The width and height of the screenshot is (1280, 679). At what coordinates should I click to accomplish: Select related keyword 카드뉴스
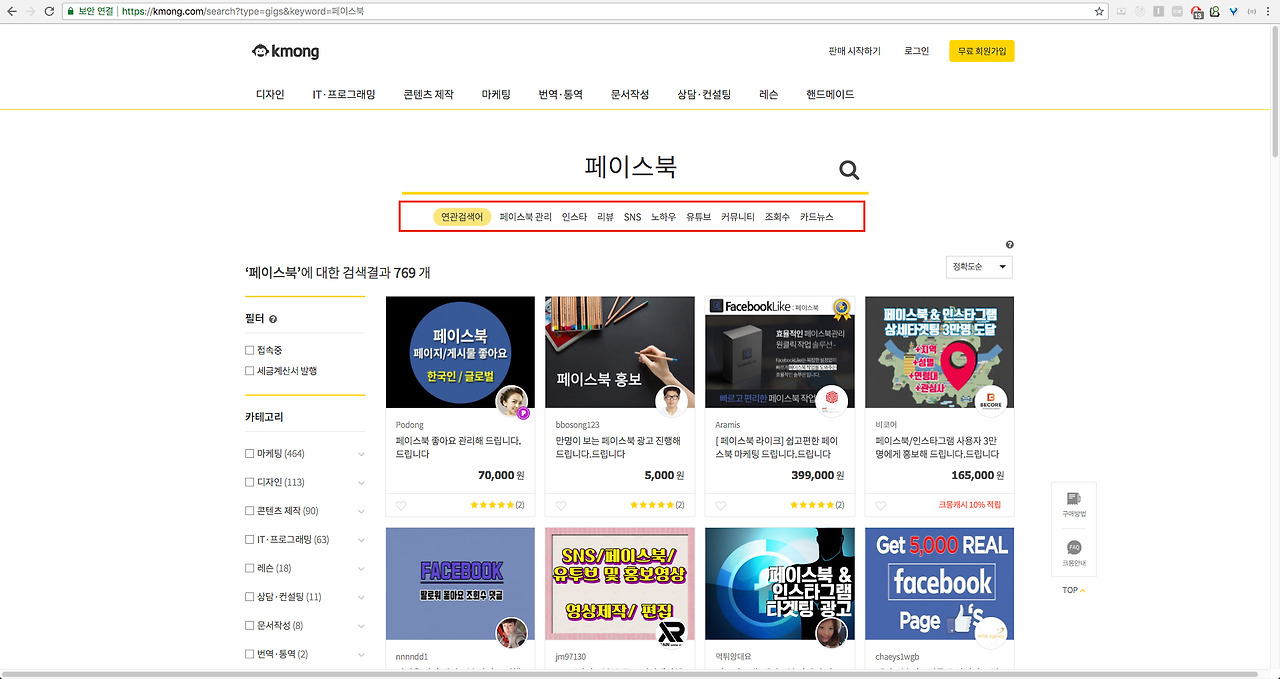(x=816, y=217)
